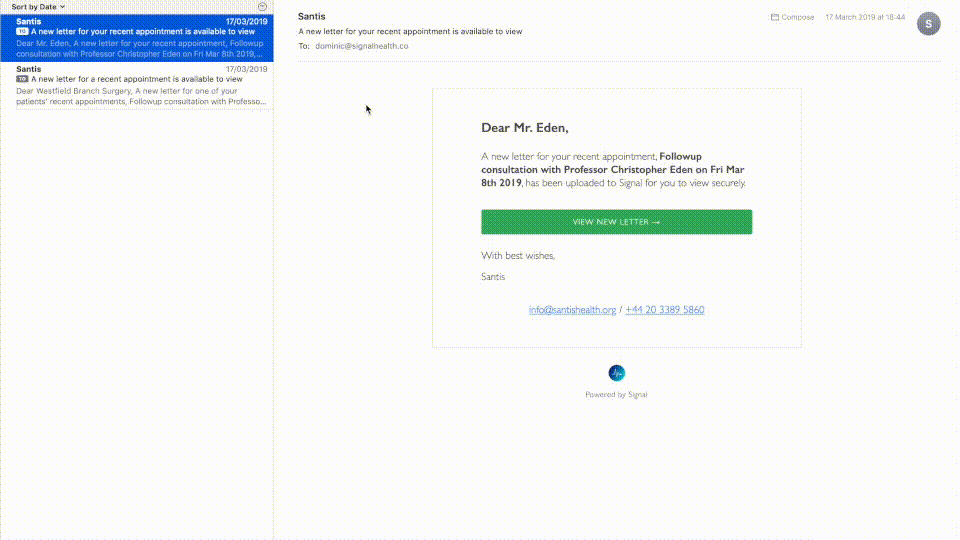
Task: Open the Sort by Date dropdown
Action: click(38, 7)
